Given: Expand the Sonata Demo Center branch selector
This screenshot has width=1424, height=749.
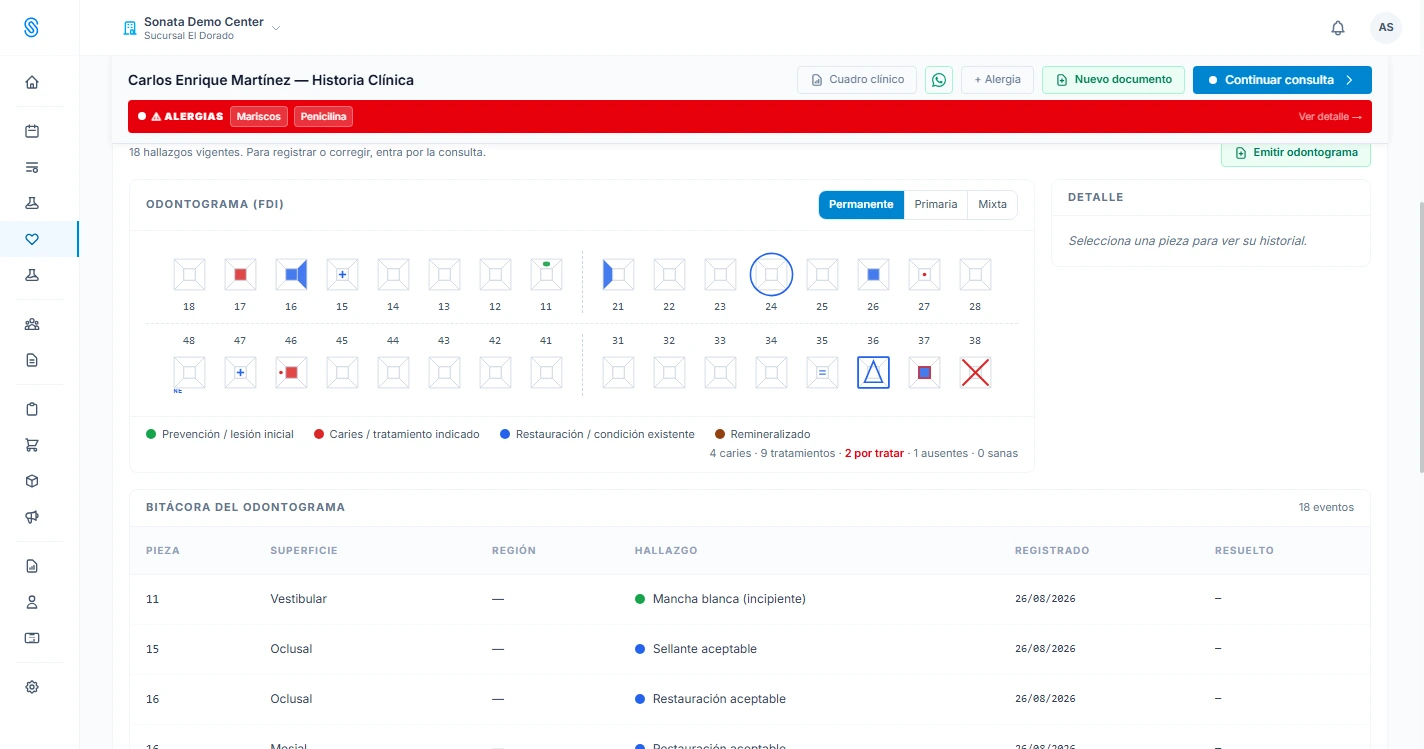Looking at the screenshot, I should (x=202, y=28).
